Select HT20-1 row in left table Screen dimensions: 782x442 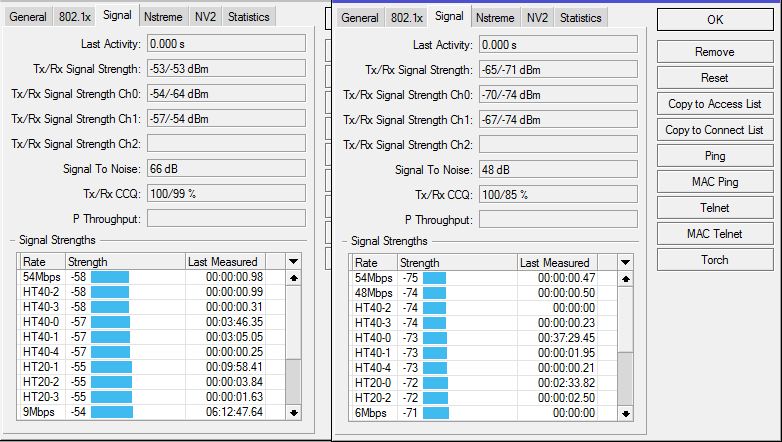[152, 367]
